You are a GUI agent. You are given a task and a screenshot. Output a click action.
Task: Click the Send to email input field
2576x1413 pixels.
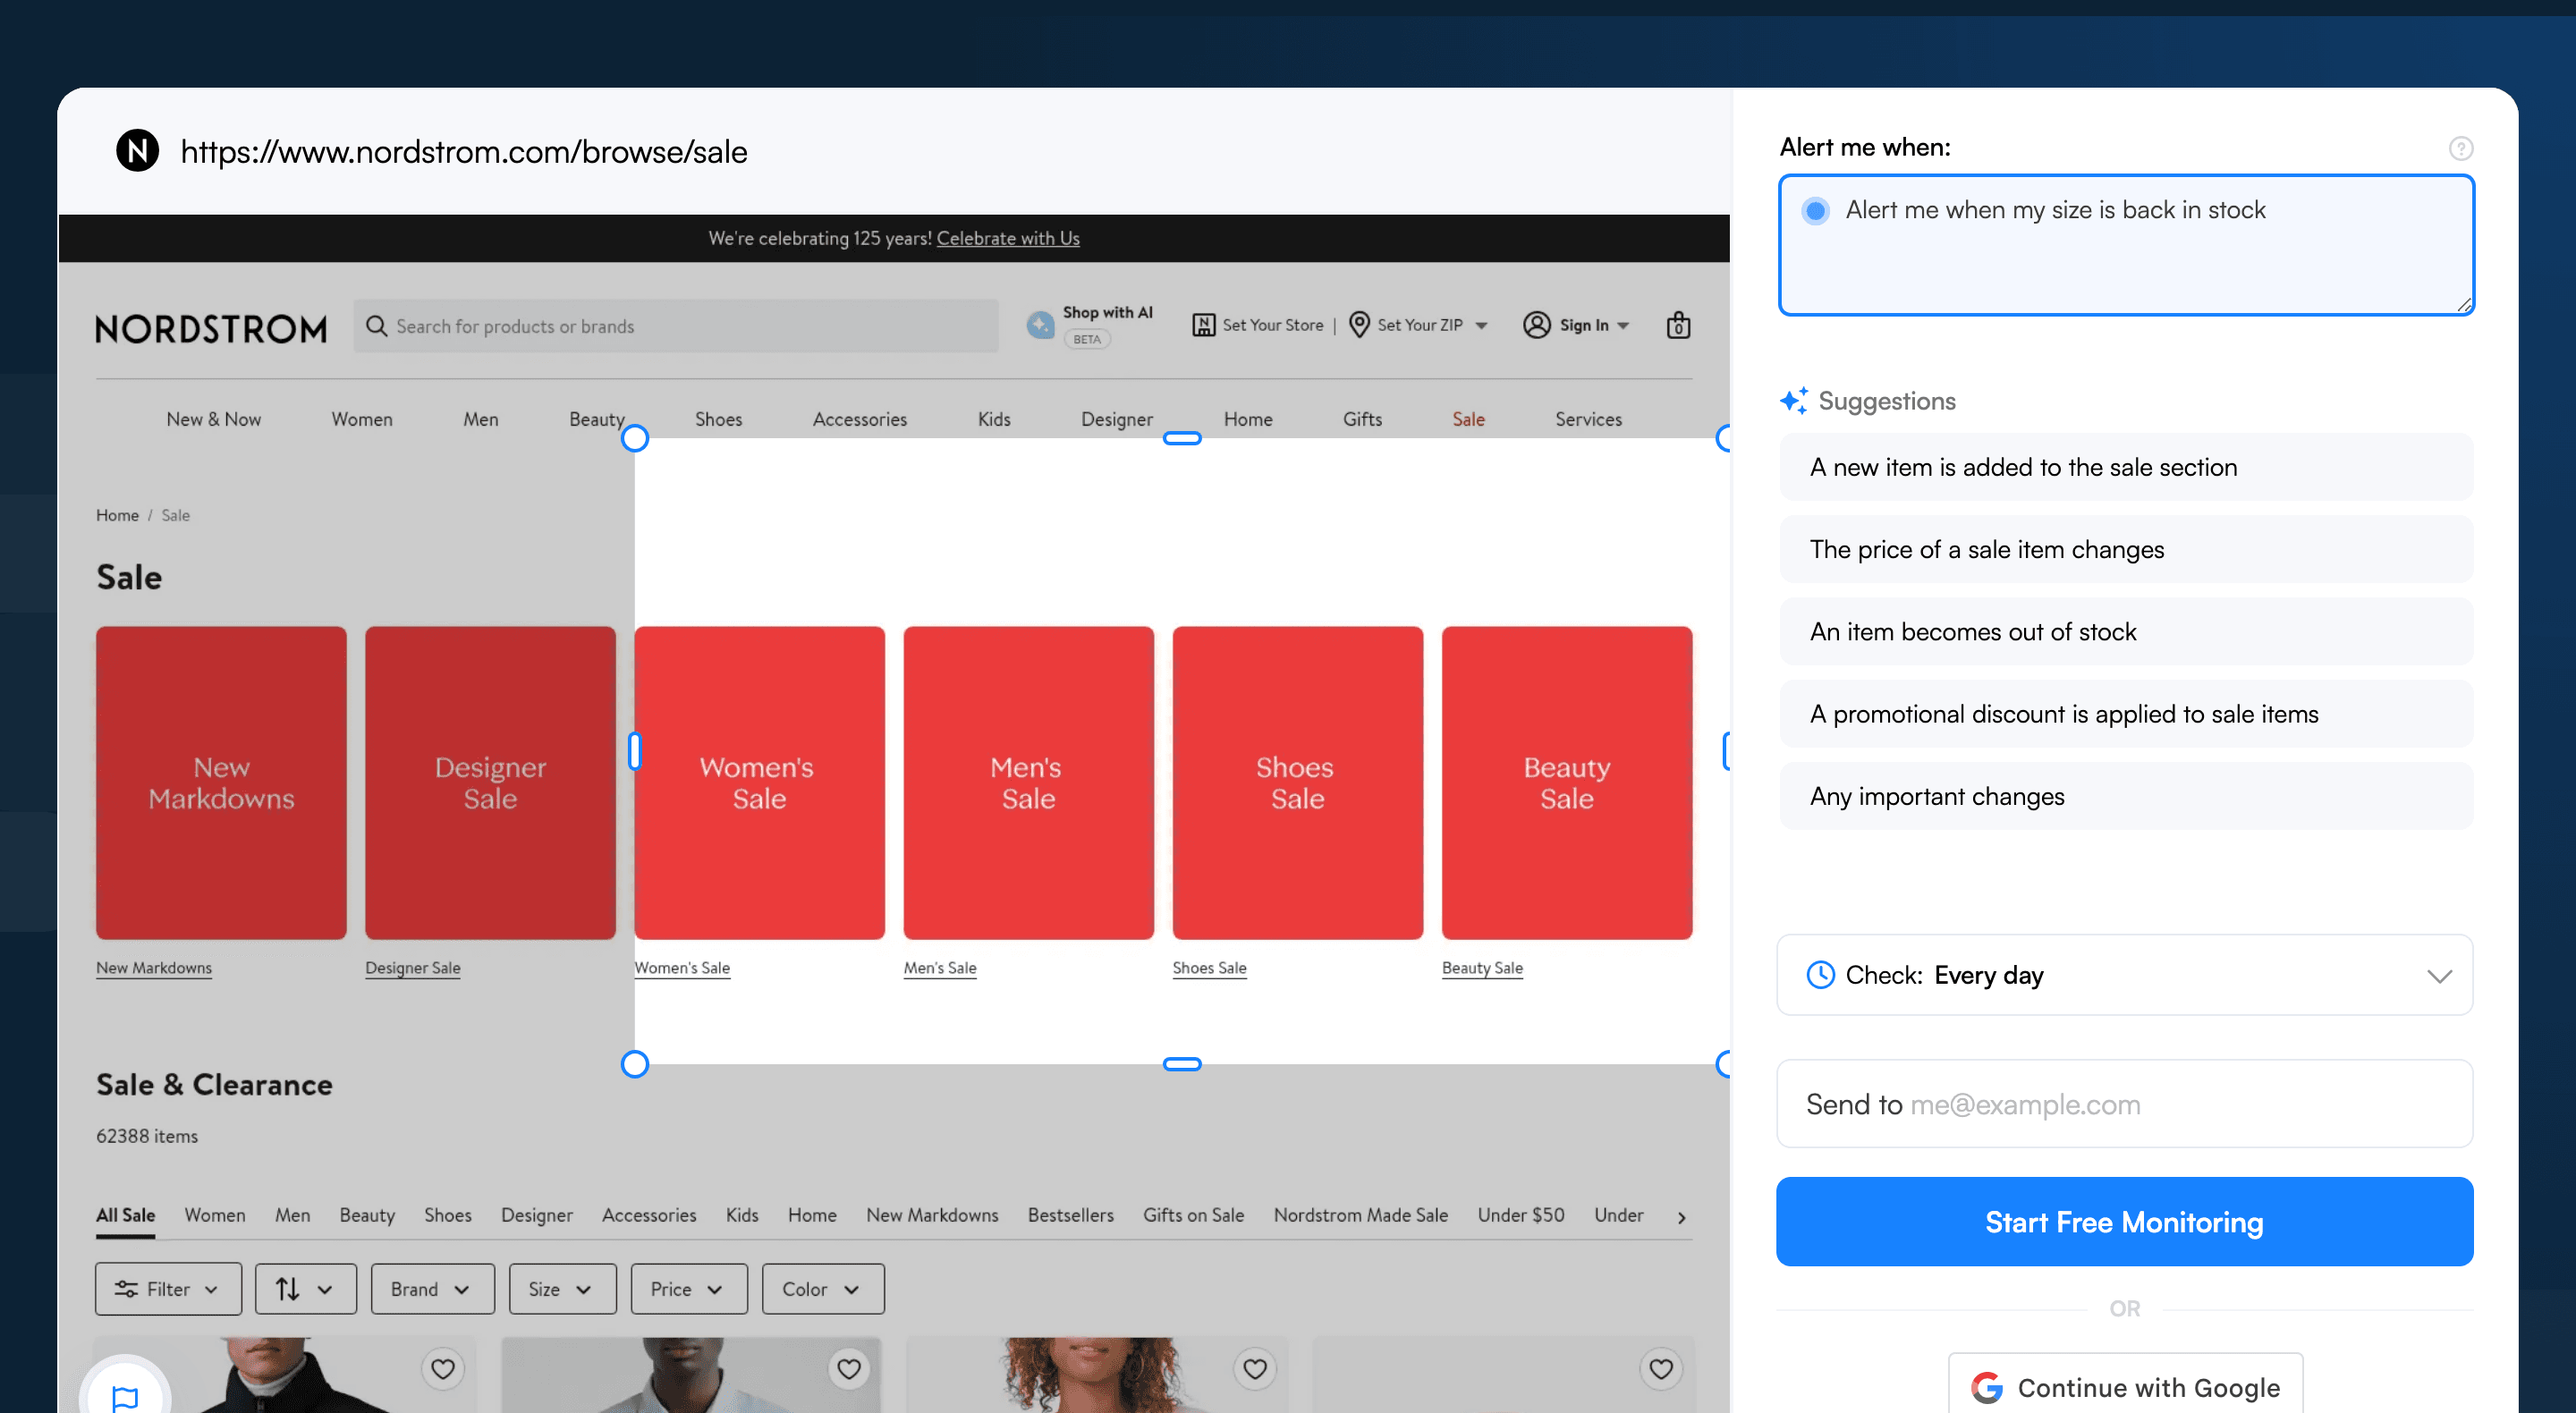pyautogui.click(x=2124, y=1104)
